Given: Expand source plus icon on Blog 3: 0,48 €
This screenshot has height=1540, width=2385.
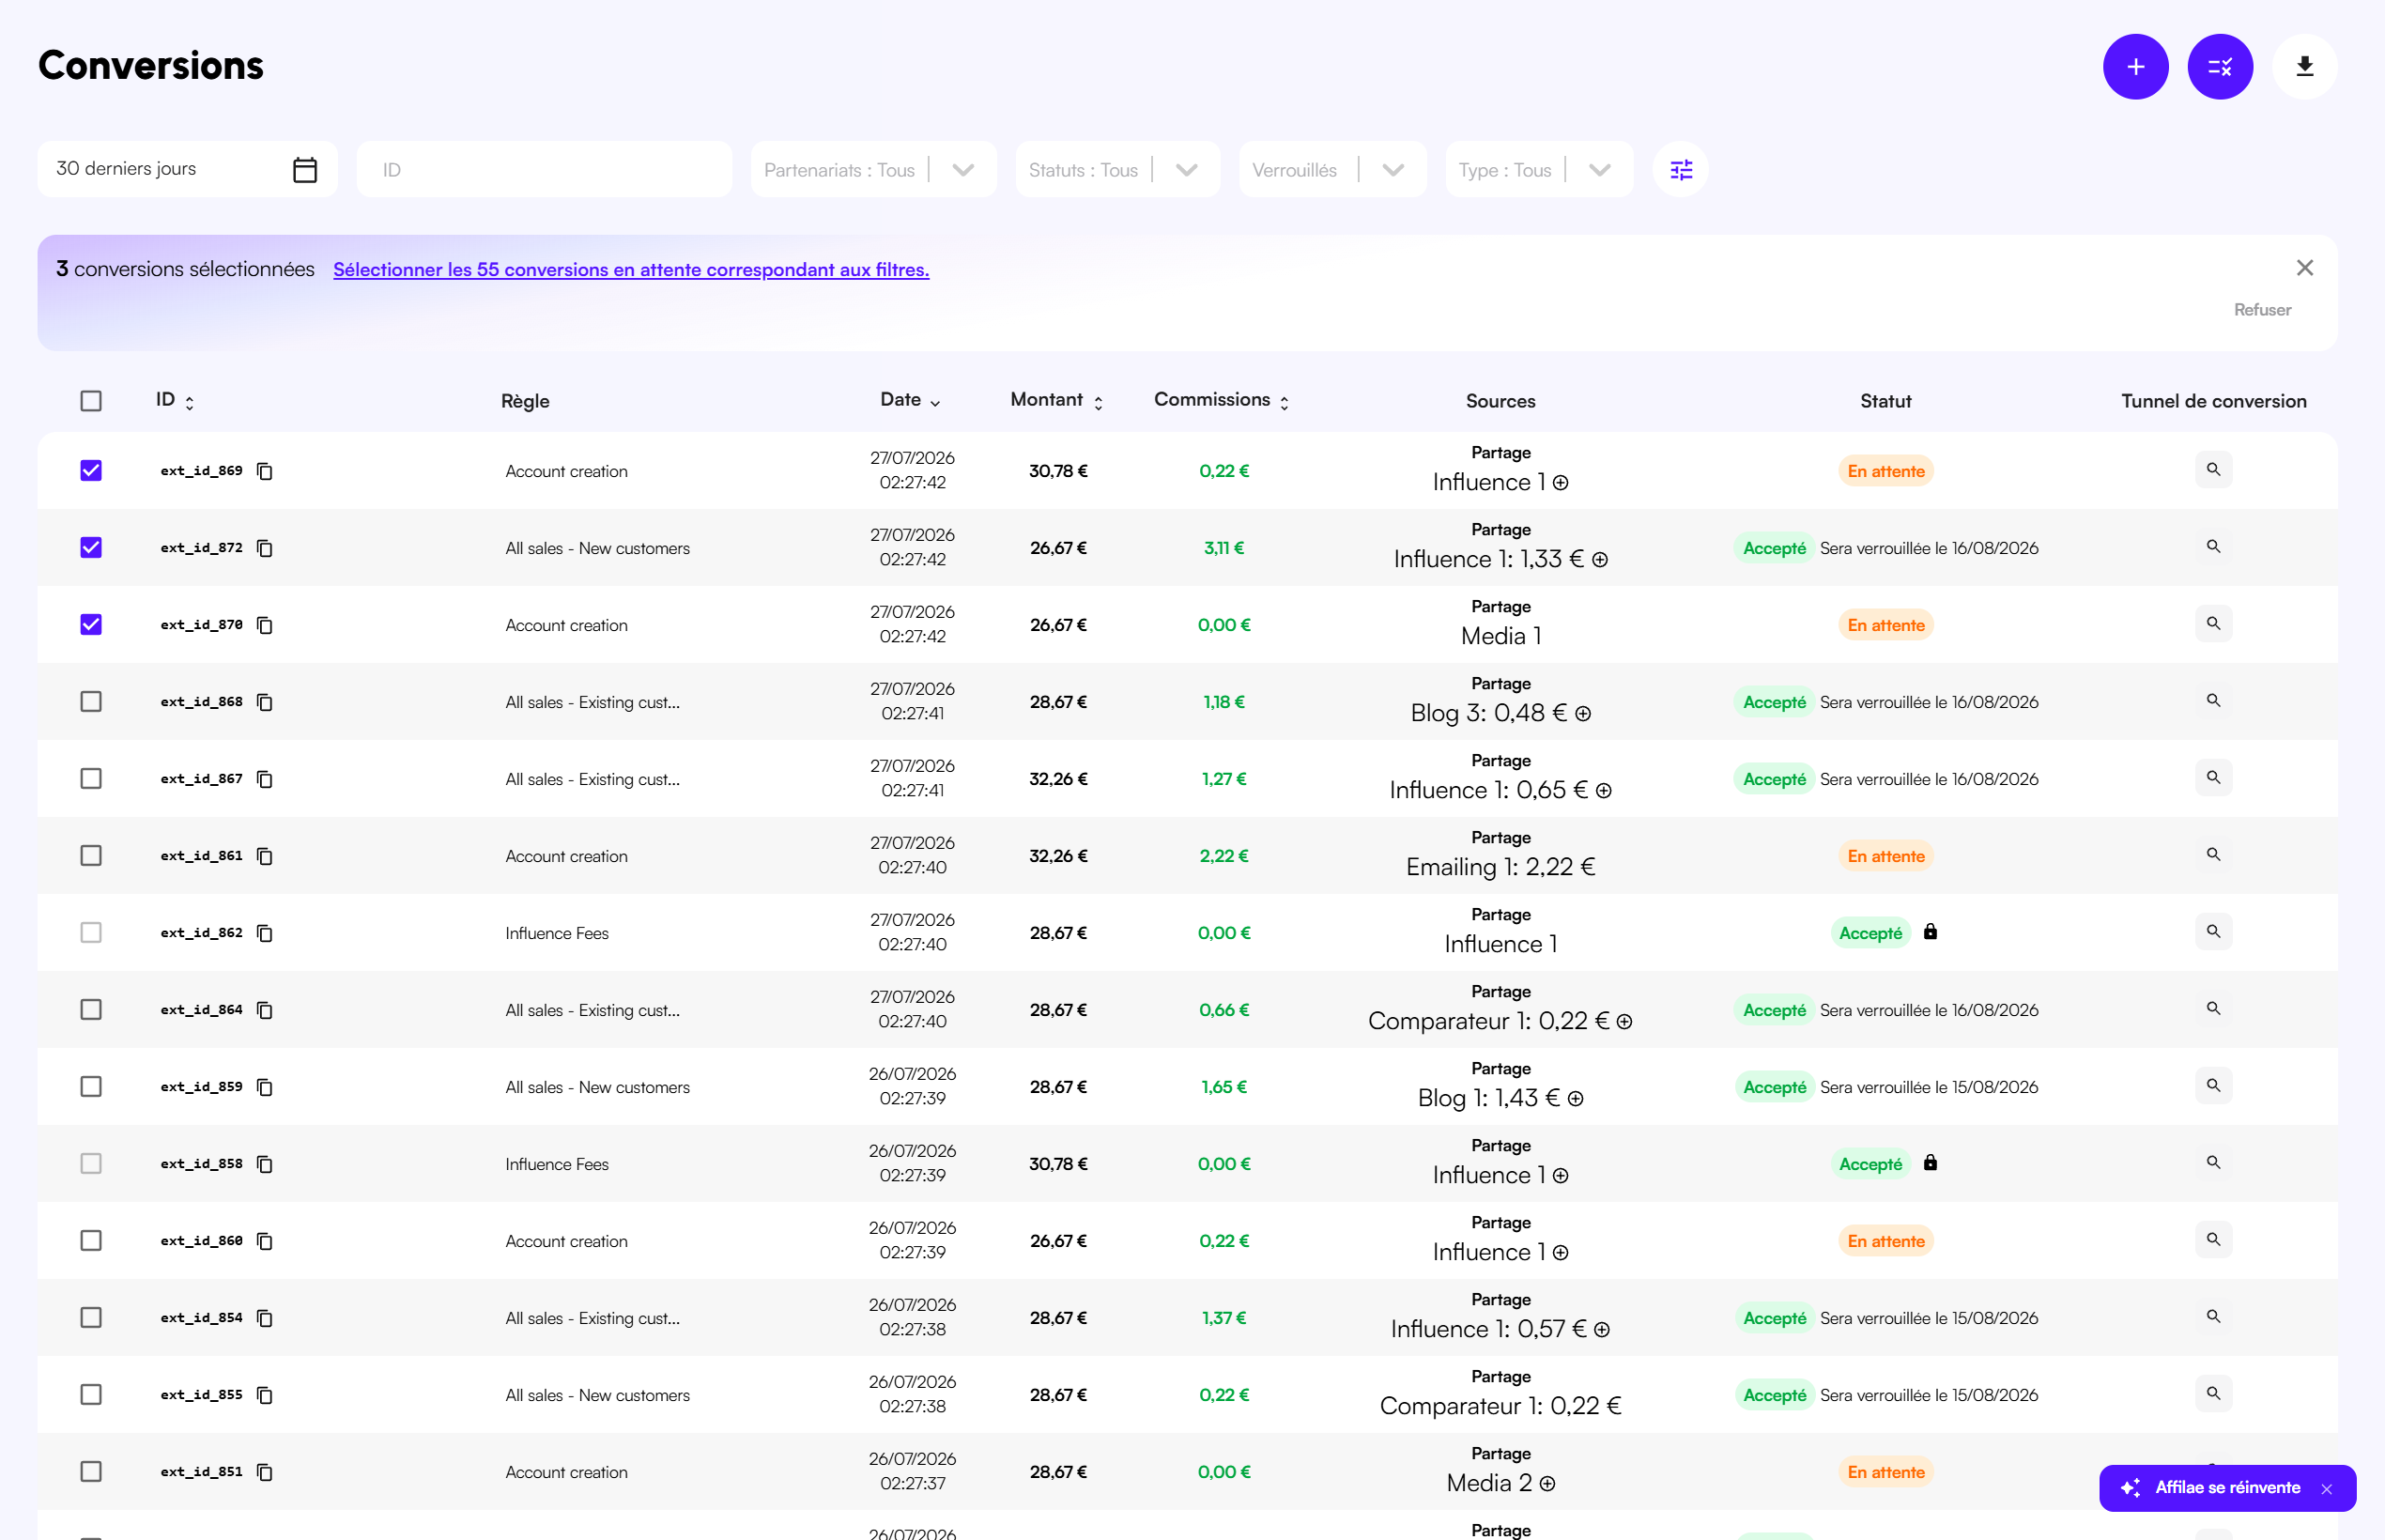Looking at the screenshot, I should [1582, 714].
